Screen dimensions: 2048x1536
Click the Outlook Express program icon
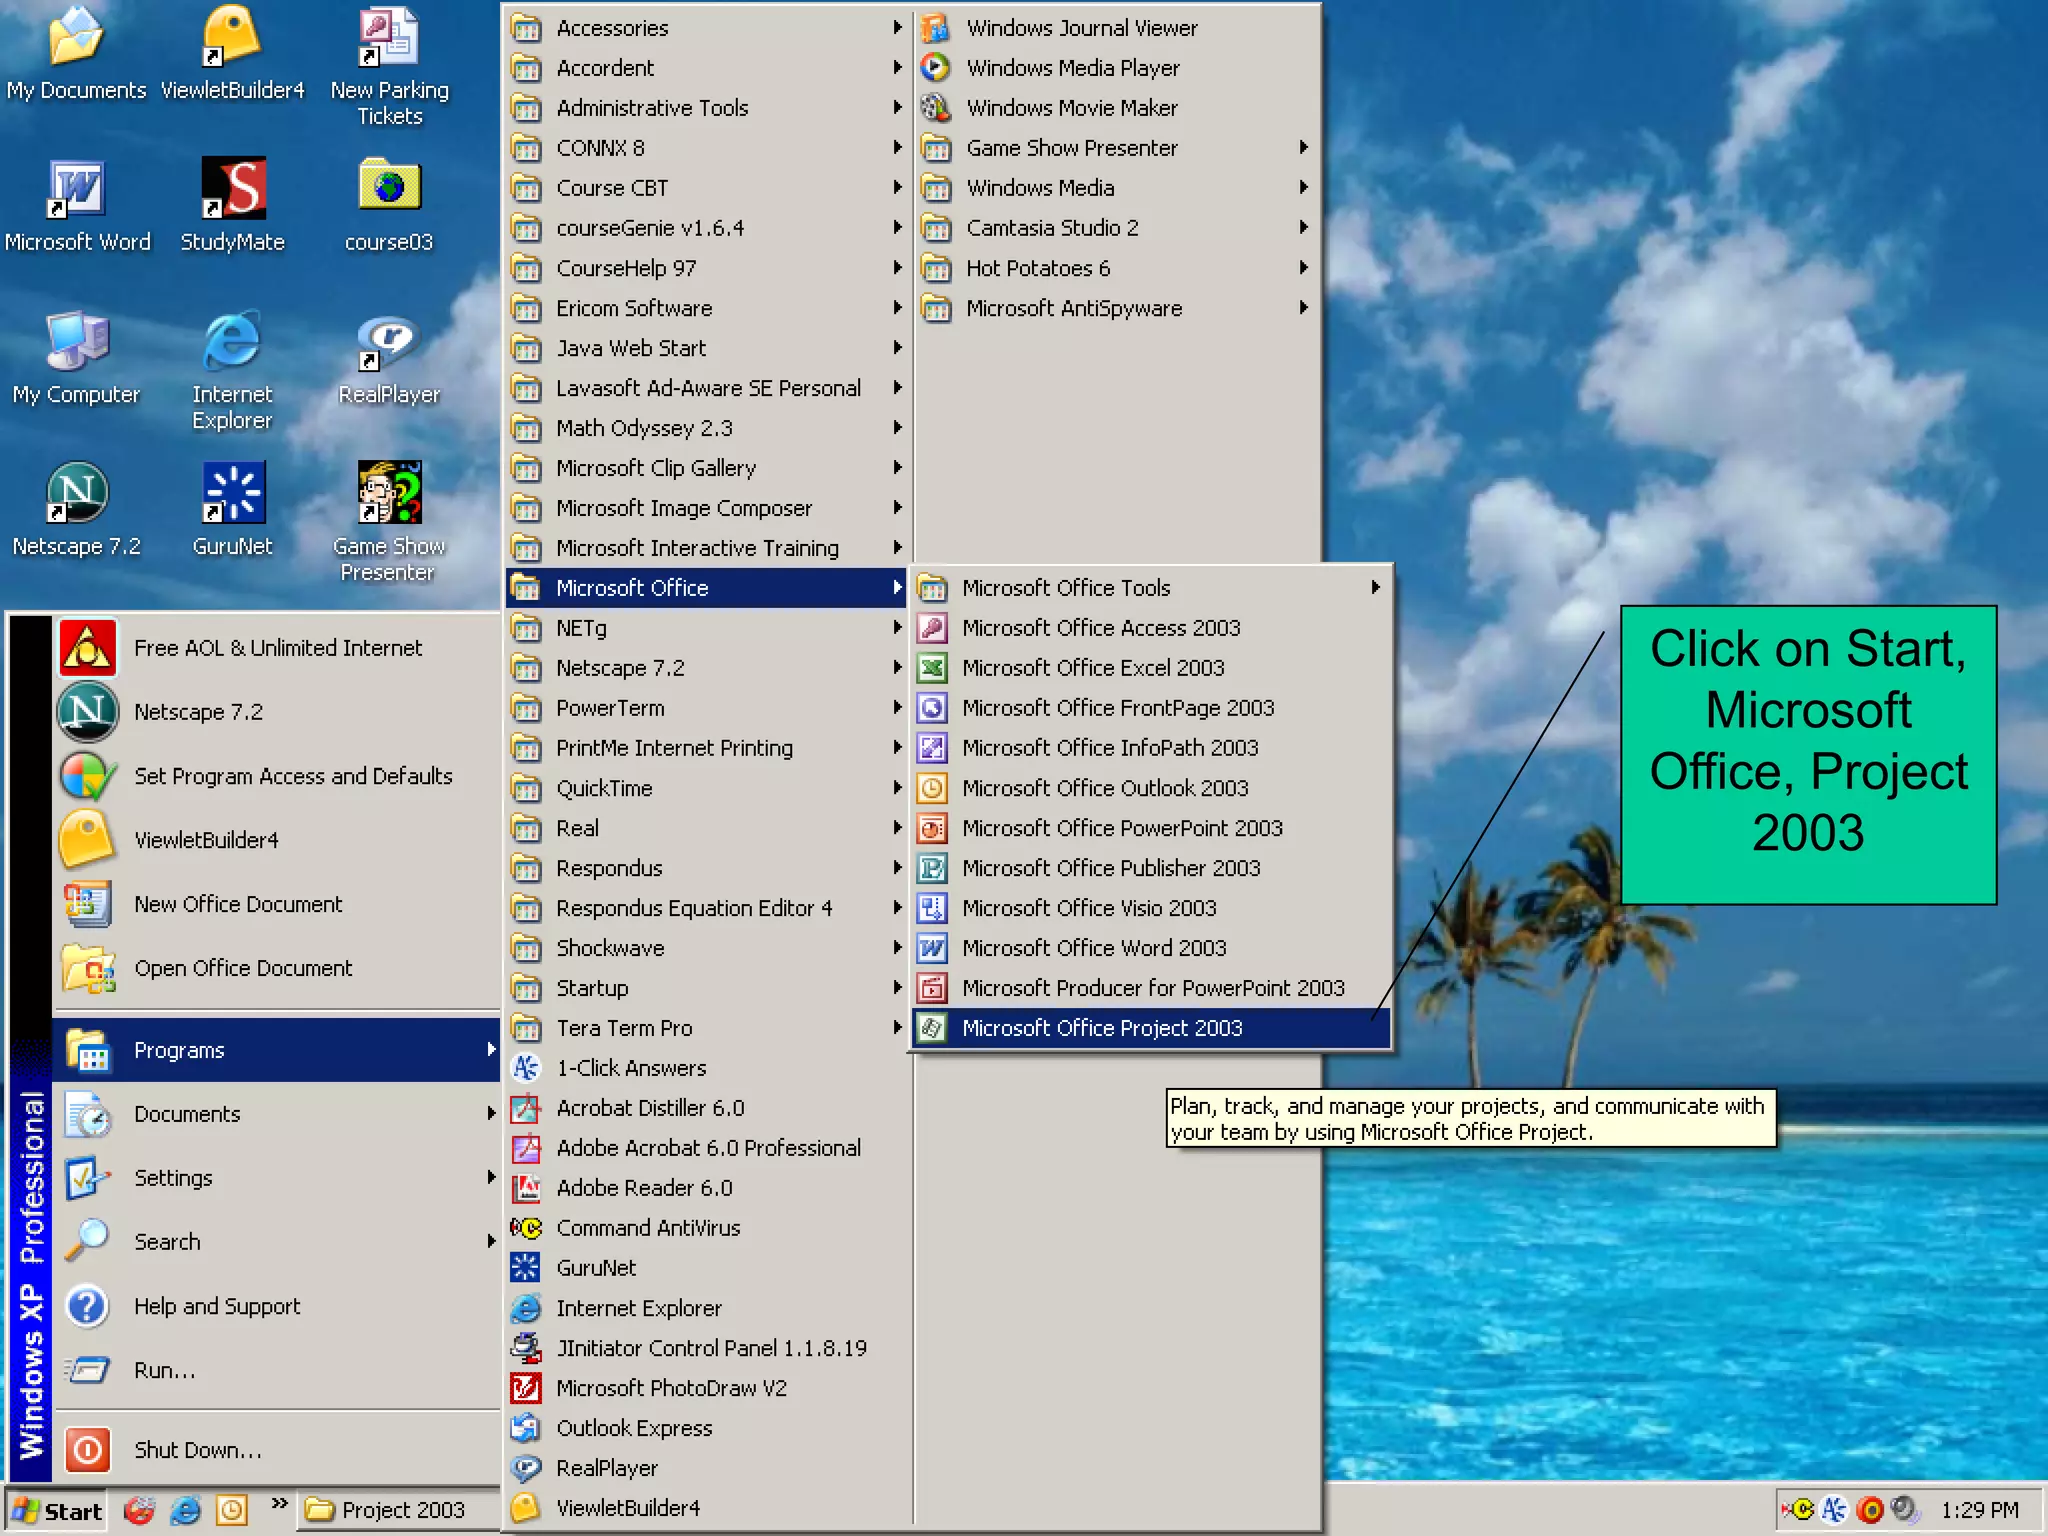tap(526, 1428)
